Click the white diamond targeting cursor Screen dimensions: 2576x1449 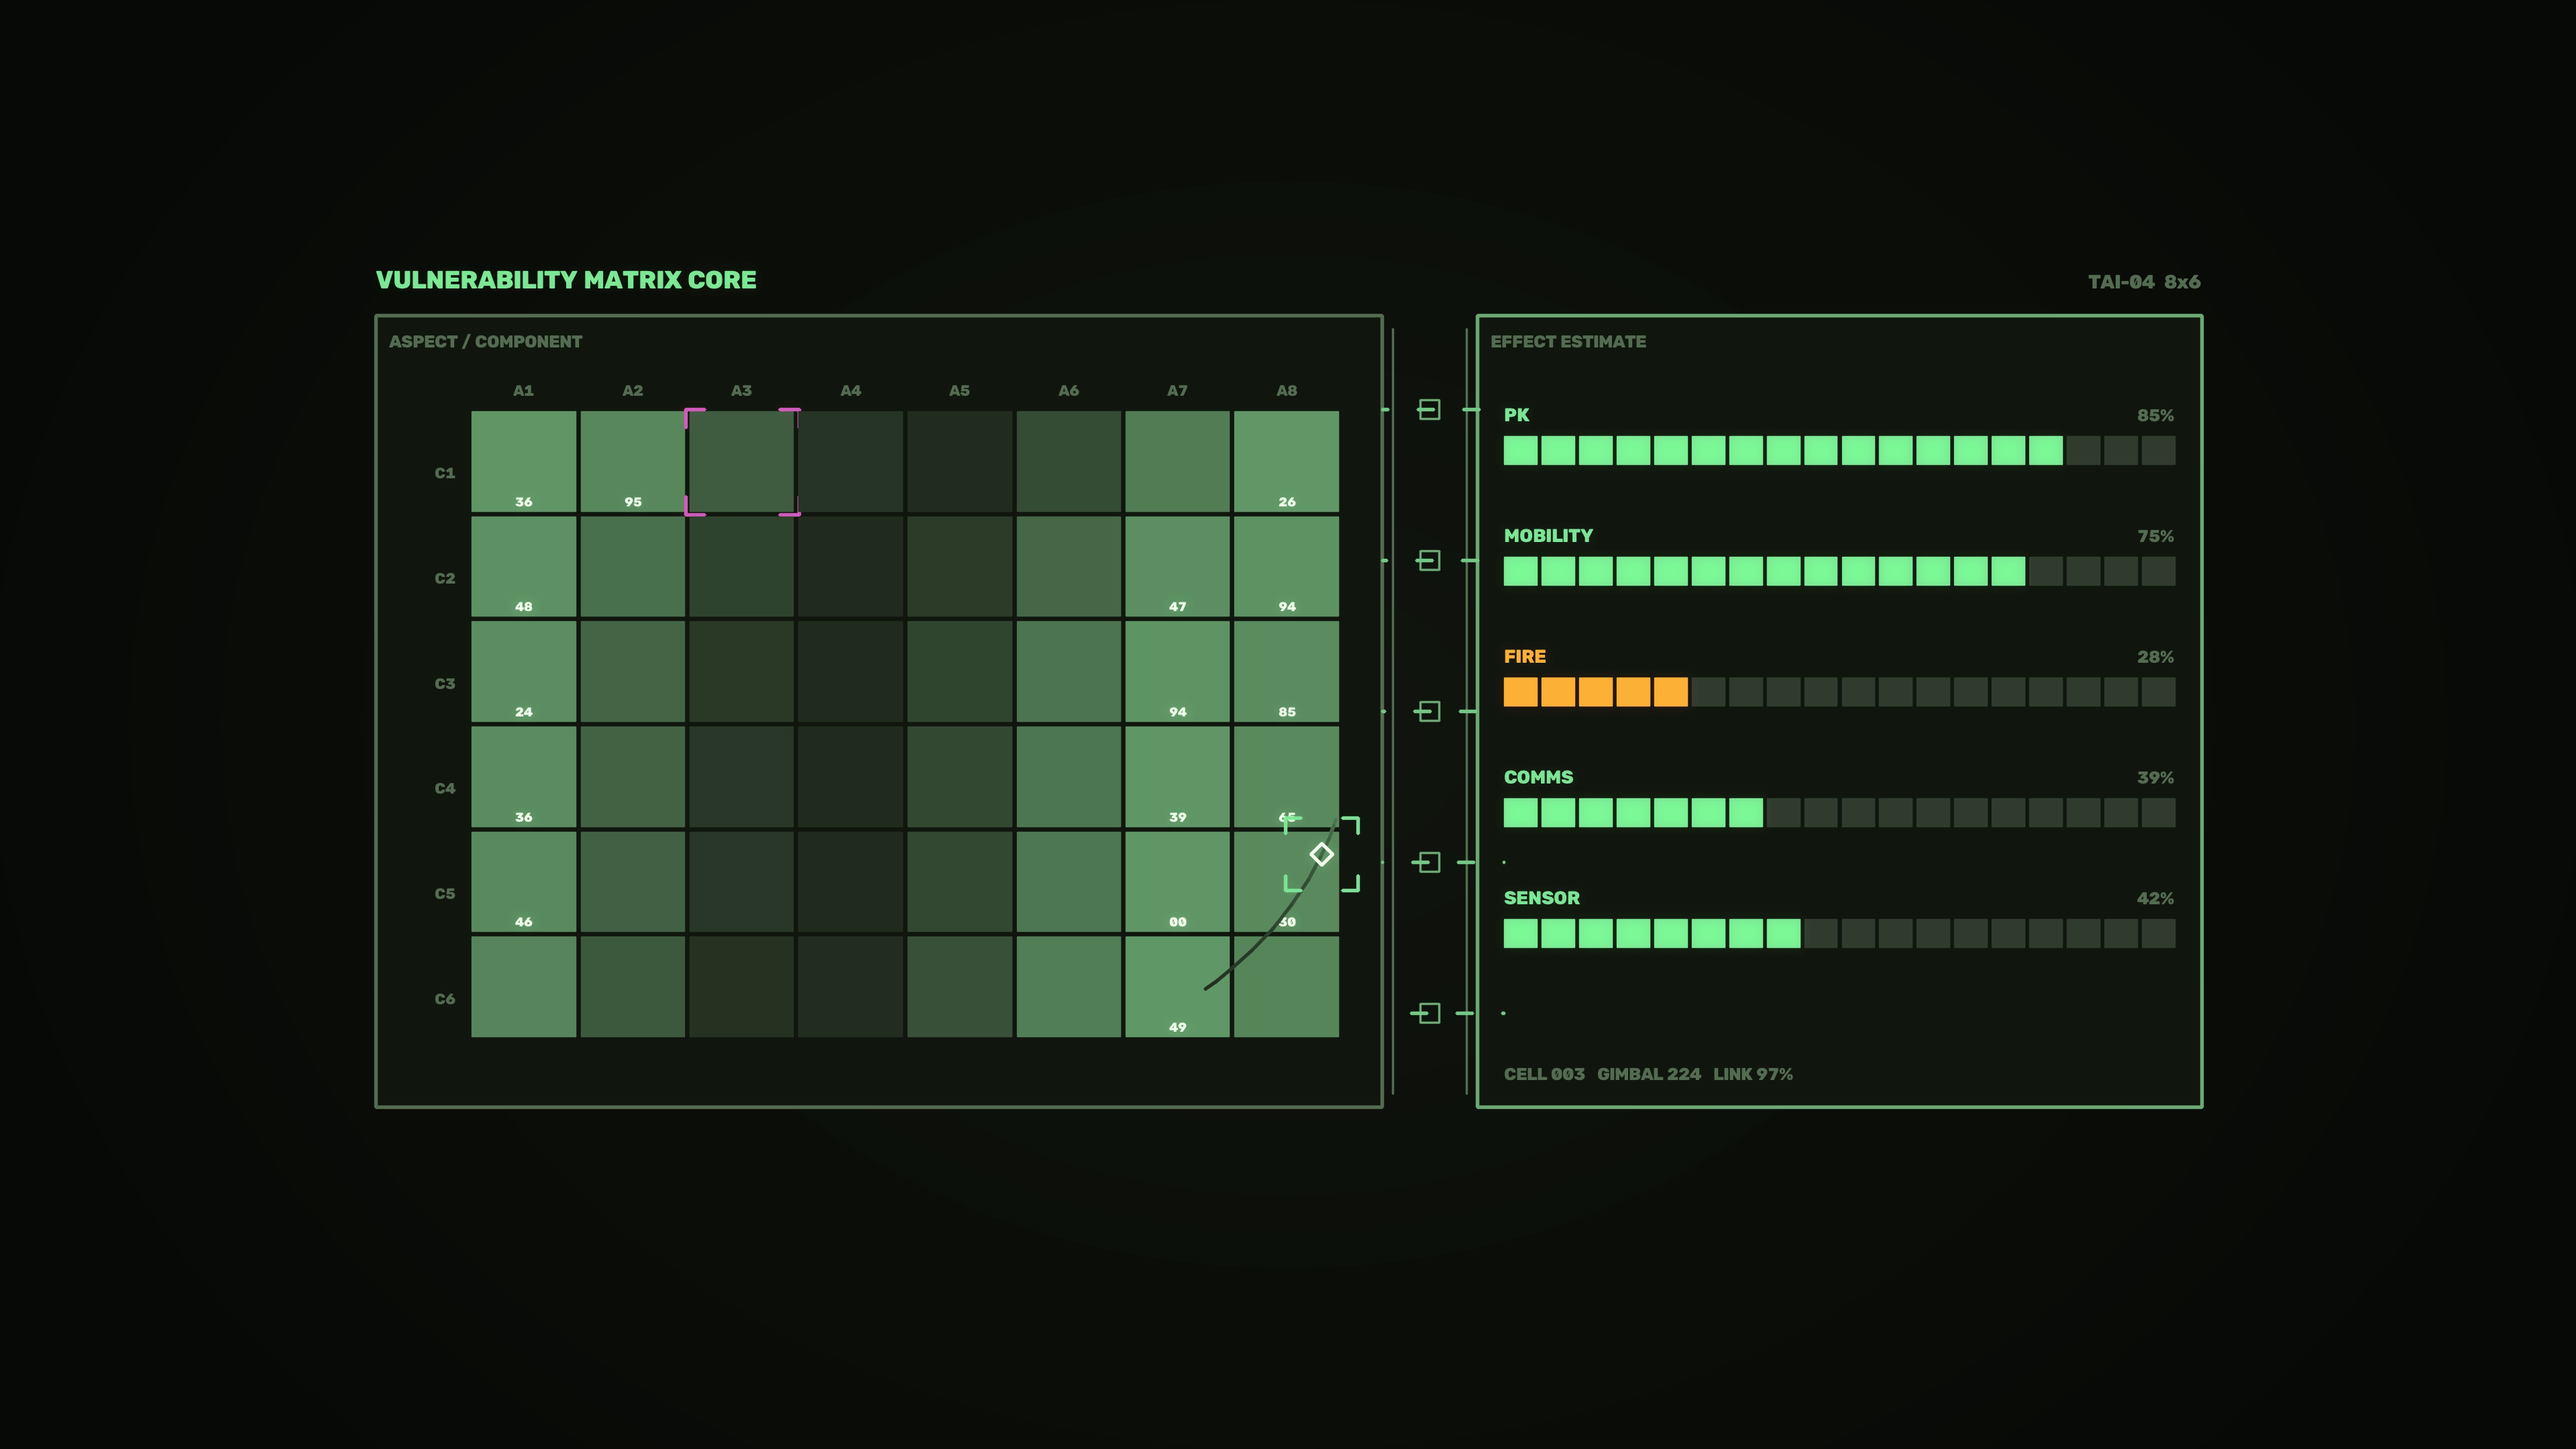1321,854
